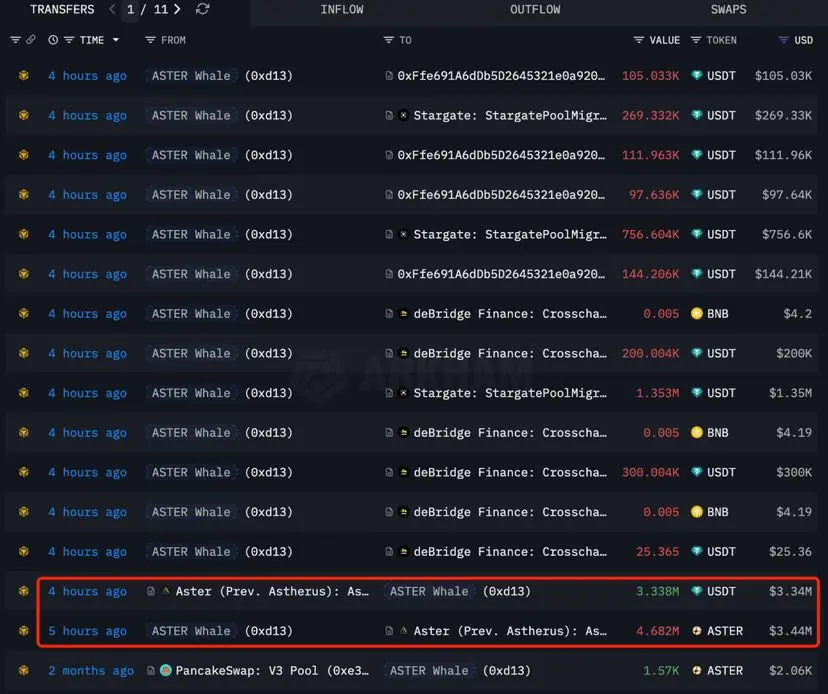Refresh the transfers list

(x=203, y=10)
